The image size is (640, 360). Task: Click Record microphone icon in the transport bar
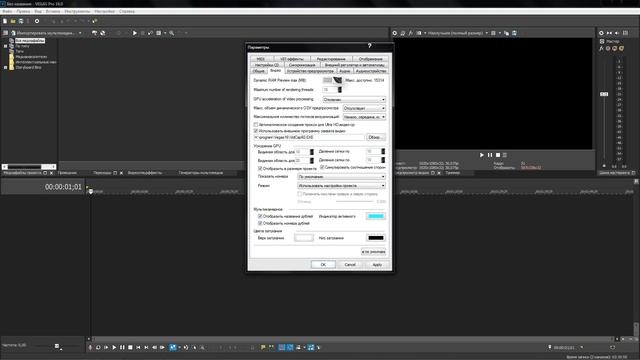click(90, 347)
